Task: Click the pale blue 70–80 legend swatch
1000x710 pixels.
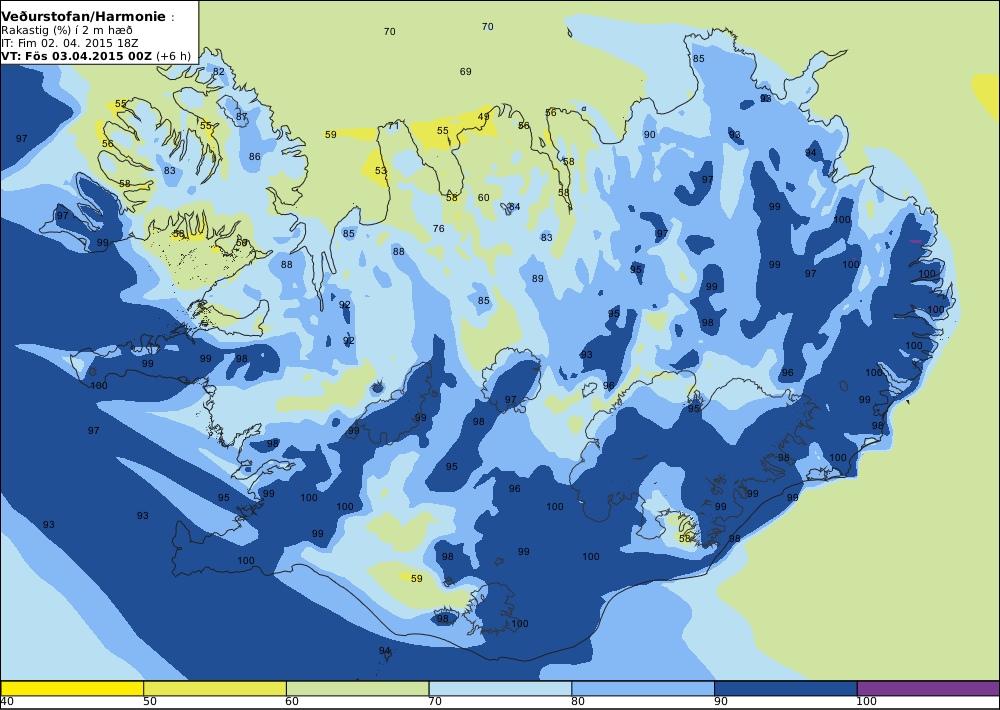Action: click(500, 688)
